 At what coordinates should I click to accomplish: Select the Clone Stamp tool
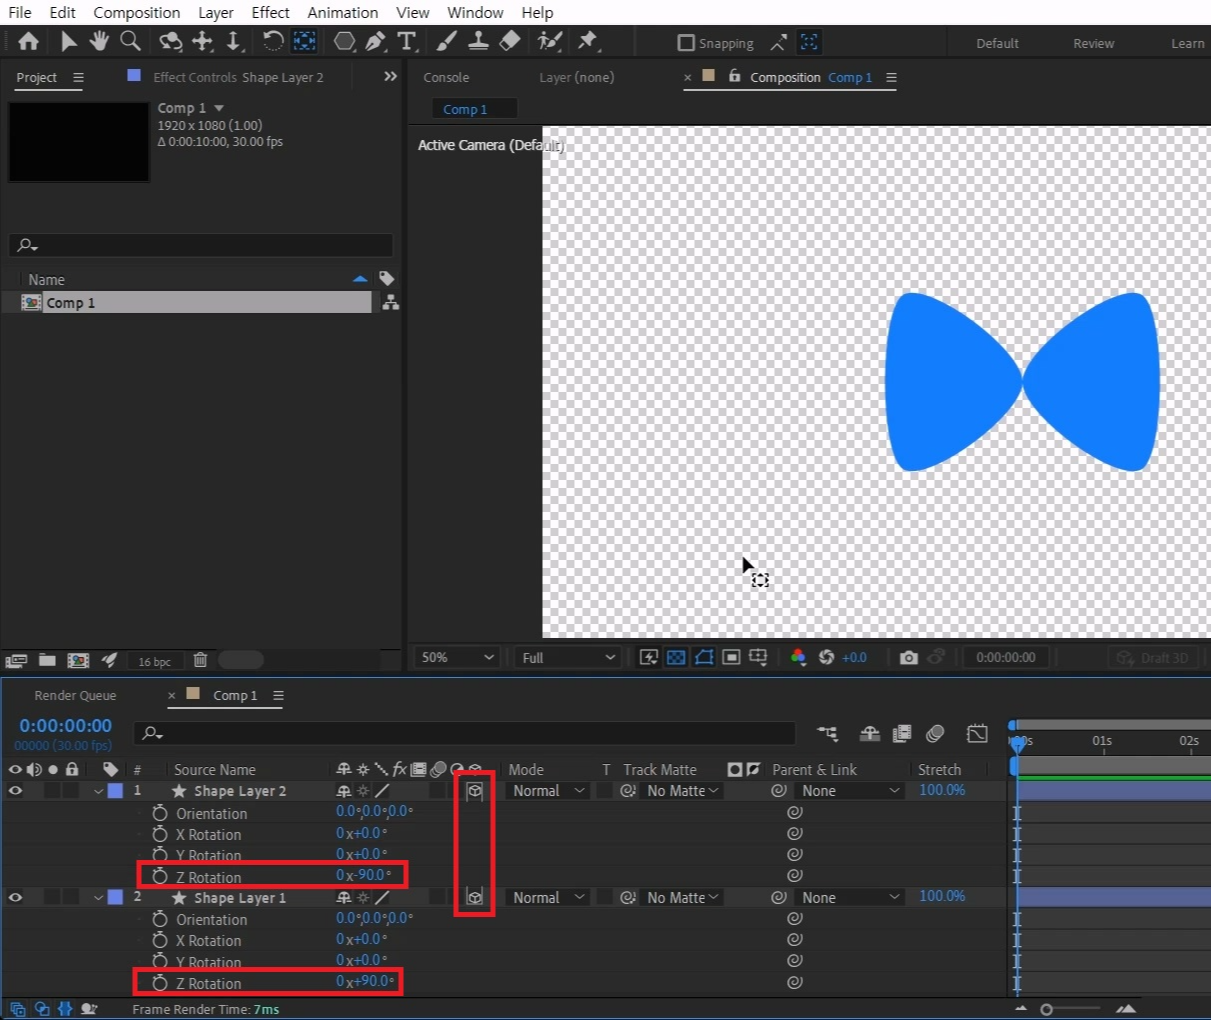click(479, 41)
